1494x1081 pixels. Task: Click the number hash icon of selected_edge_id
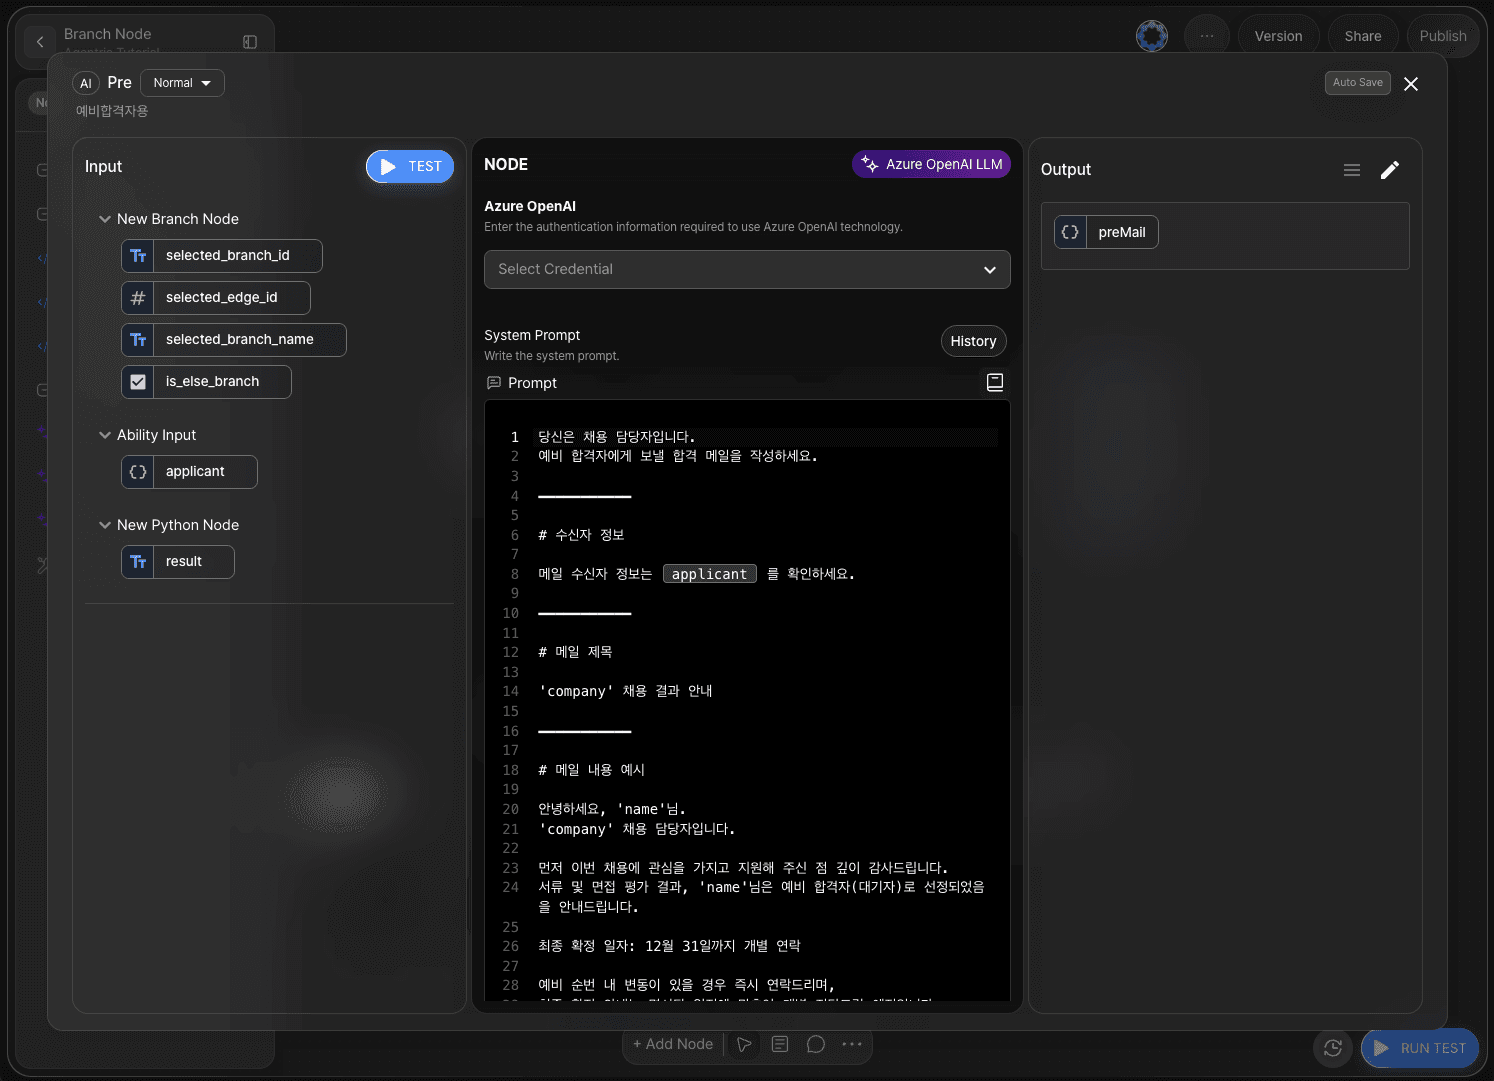point(138,298)
